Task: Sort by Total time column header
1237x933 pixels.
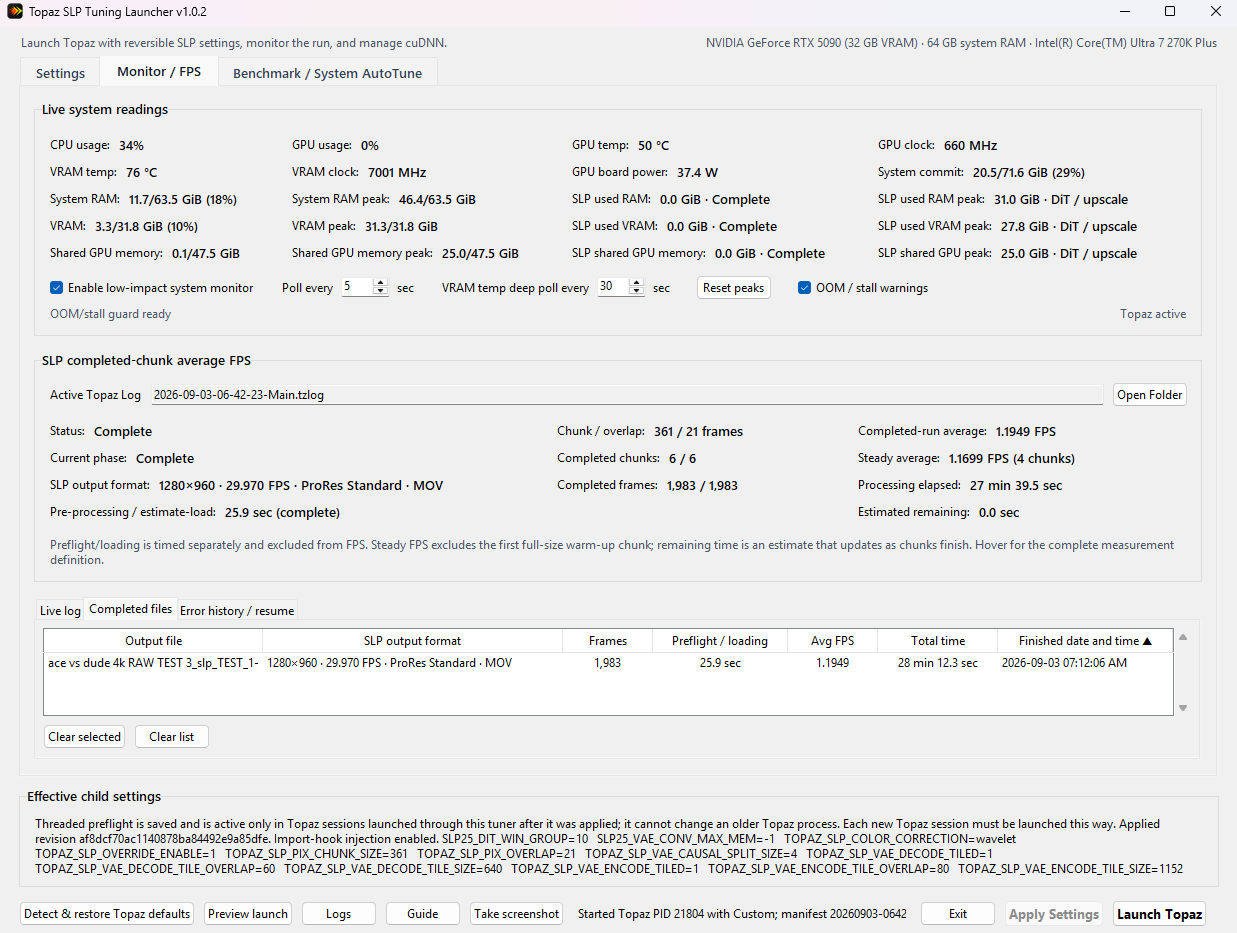Action: click(938, 641)
